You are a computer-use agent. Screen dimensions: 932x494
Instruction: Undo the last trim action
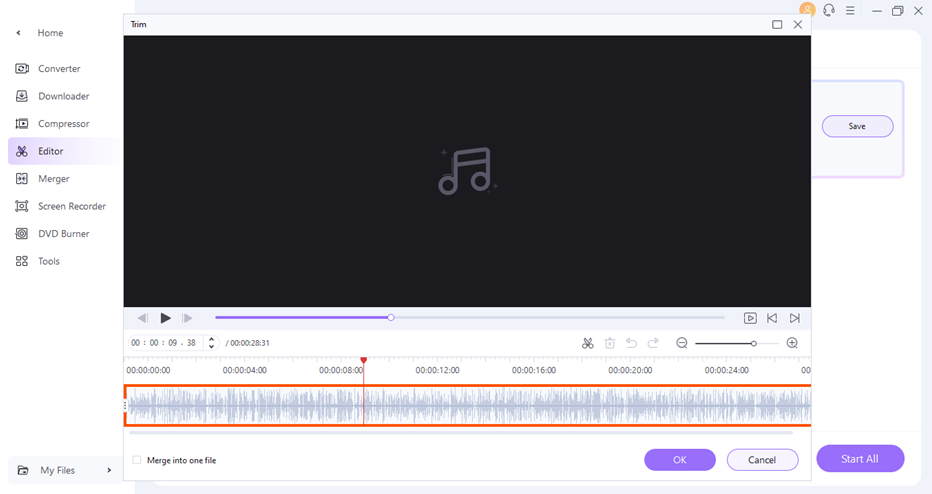631,343
